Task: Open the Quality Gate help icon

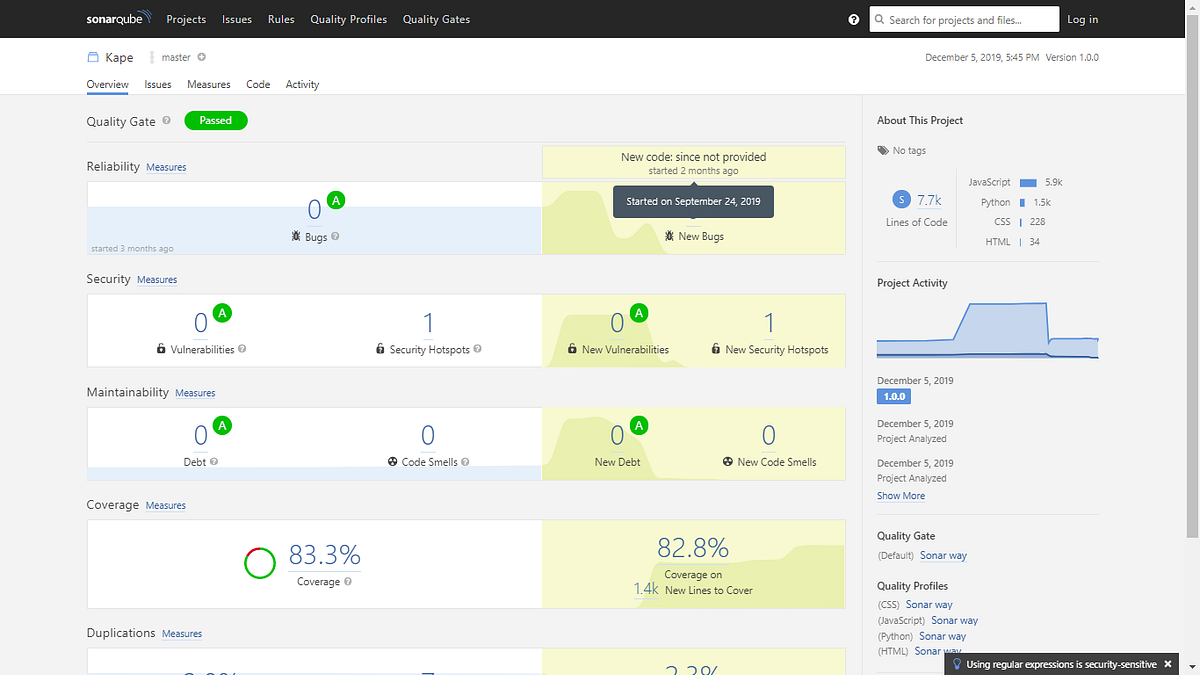Action: (x=166, y=121)
